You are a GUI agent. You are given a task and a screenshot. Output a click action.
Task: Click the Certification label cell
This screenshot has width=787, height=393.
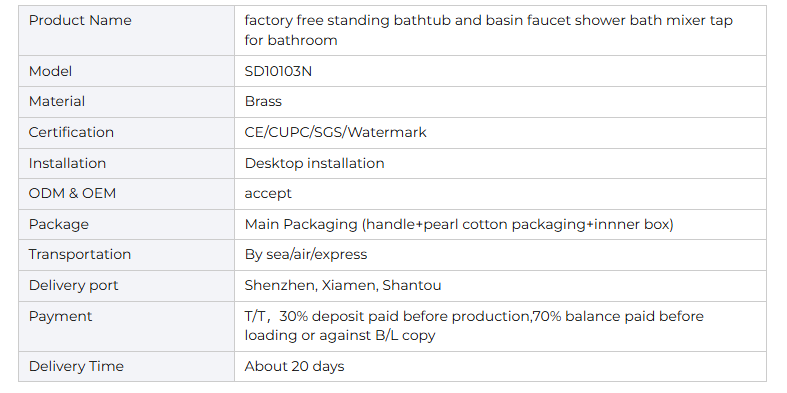(x=126, y=133)
